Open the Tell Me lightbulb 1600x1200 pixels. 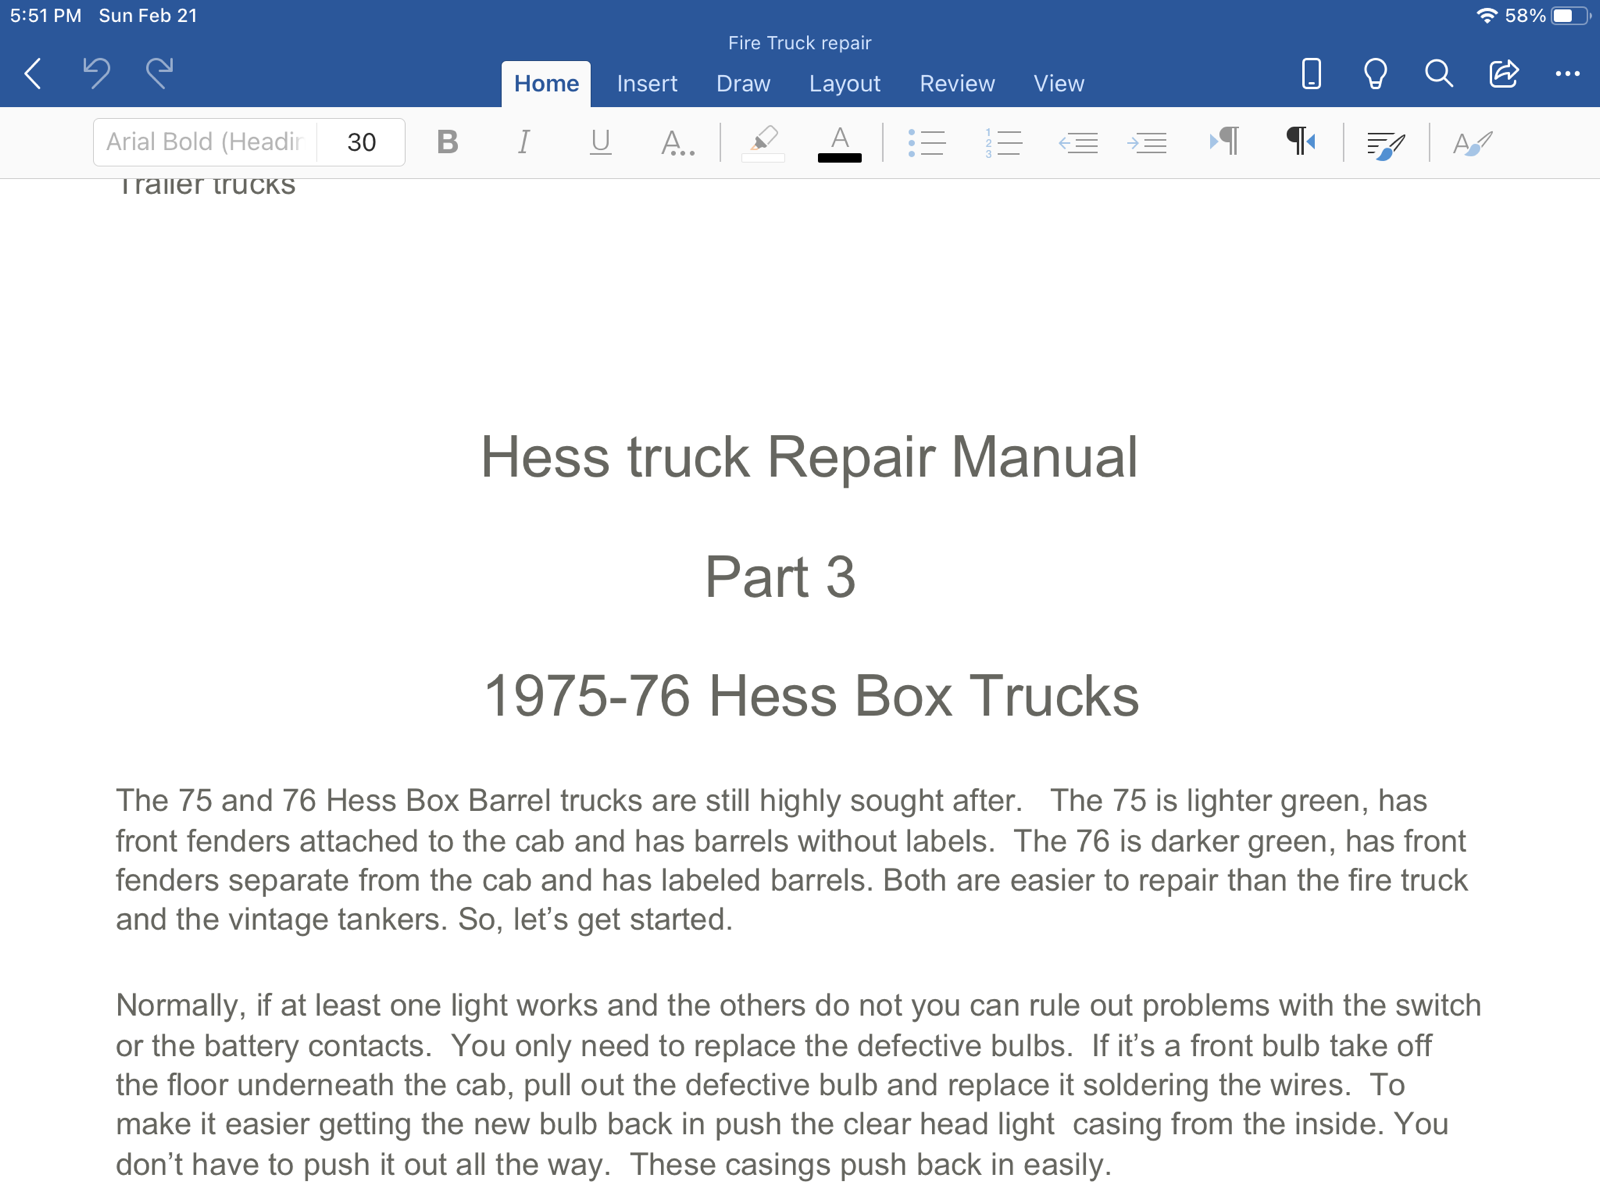pos(1375,73)
